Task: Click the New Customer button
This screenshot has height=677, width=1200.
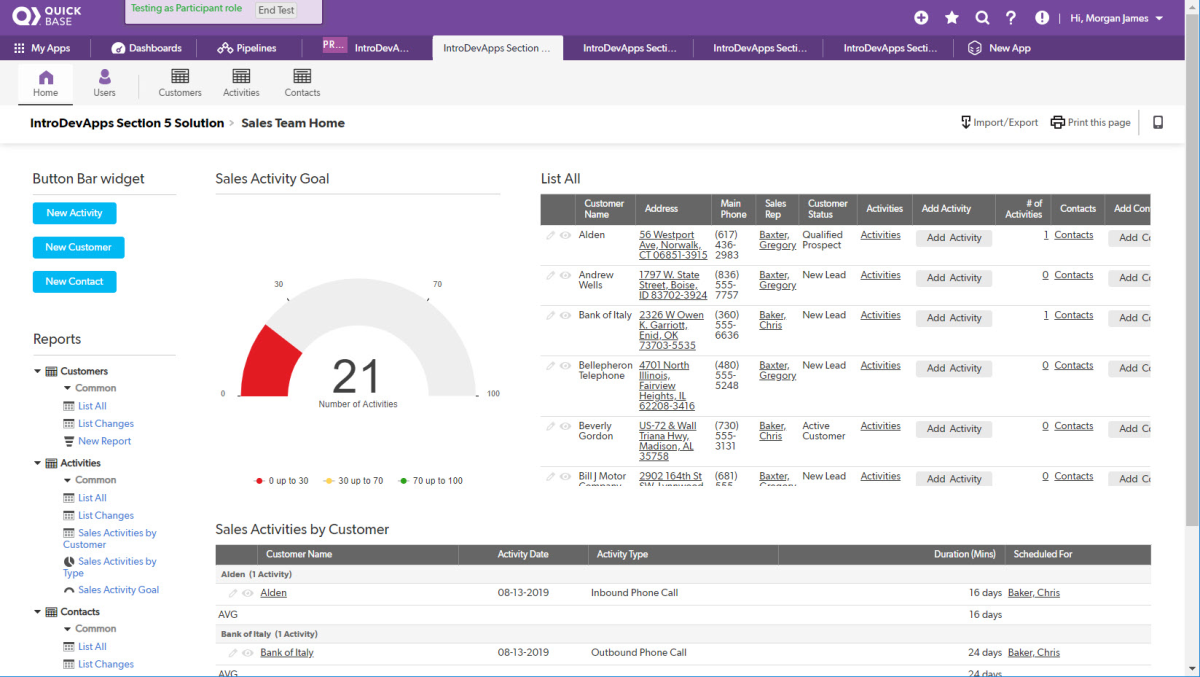Action: pyautogui.click(x=78, y=247)
